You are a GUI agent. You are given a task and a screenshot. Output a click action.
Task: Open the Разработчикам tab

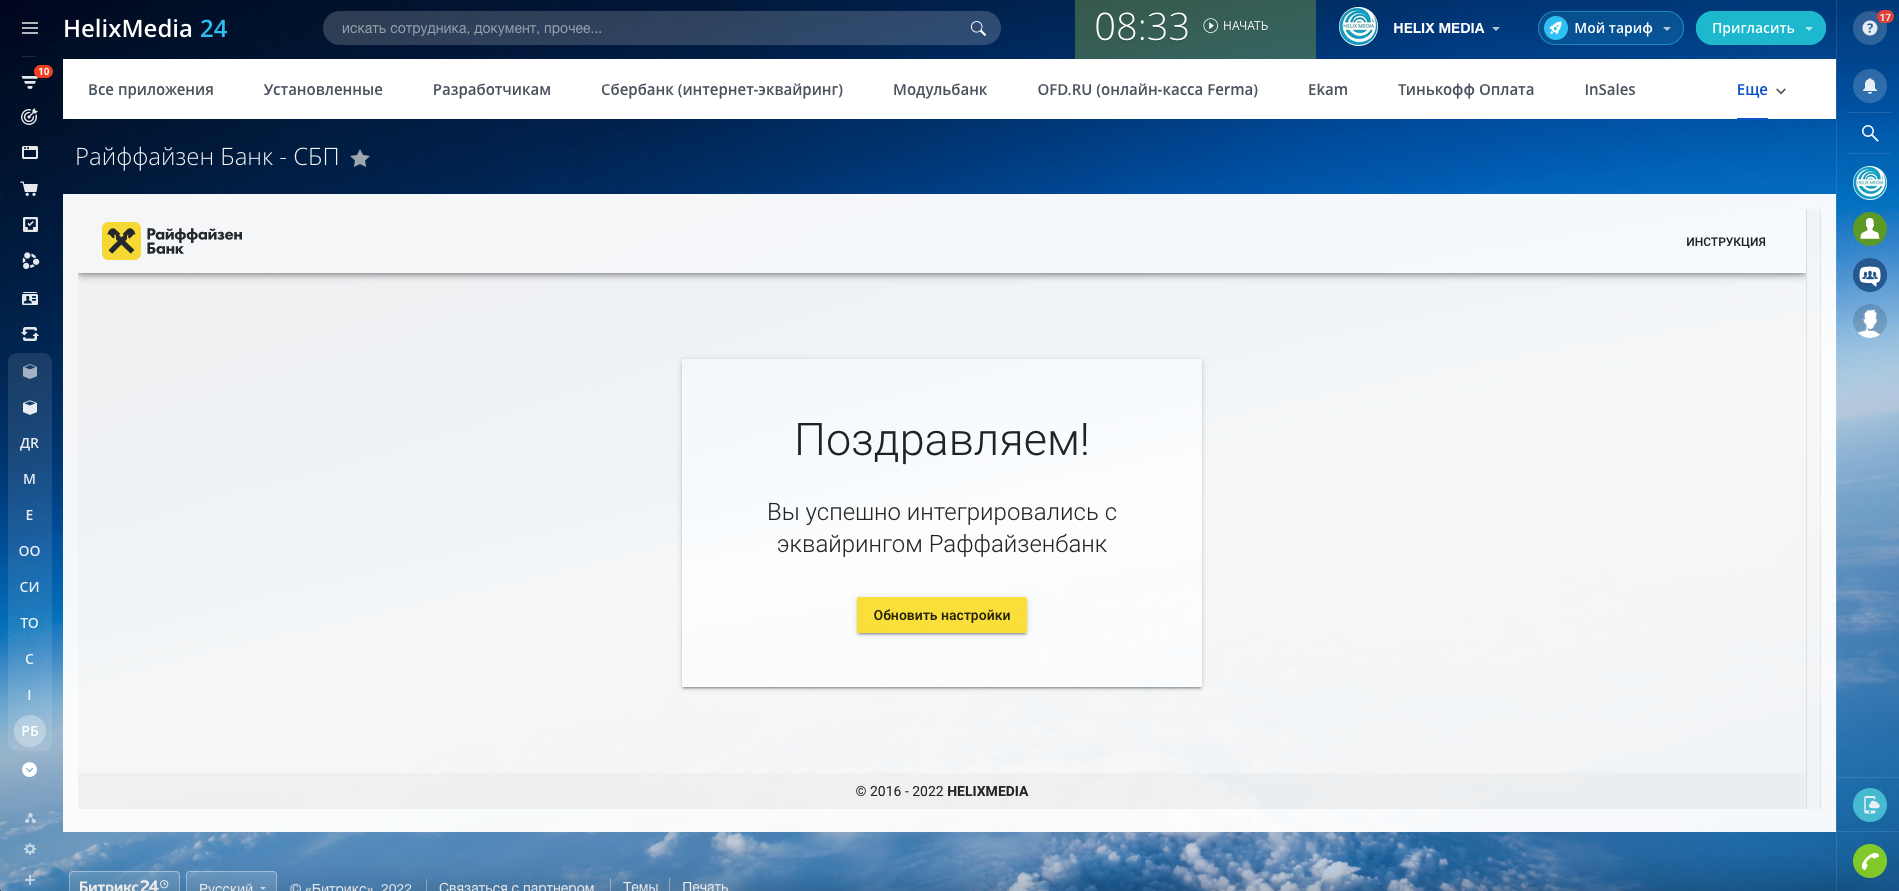click(492, 90)
